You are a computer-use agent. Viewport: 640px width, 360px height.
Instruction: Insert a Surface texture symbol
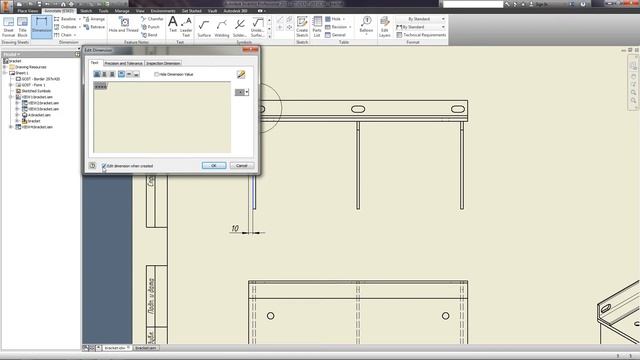click(204, 28)
